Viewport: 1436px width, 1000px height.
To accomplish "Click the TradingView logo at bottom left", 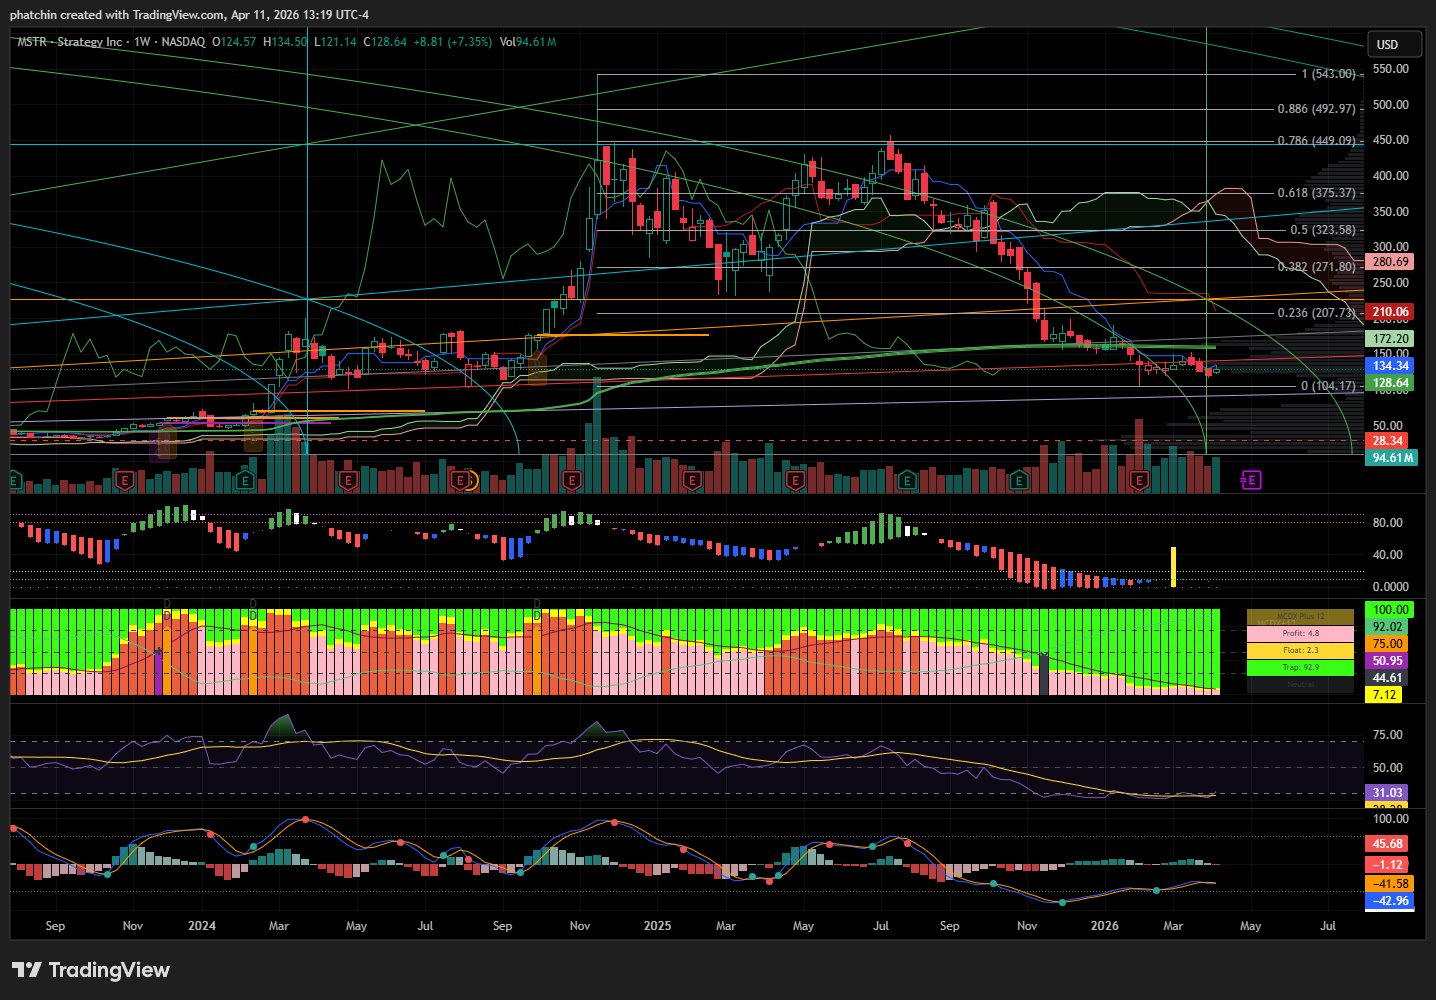I will click(91, 970).
